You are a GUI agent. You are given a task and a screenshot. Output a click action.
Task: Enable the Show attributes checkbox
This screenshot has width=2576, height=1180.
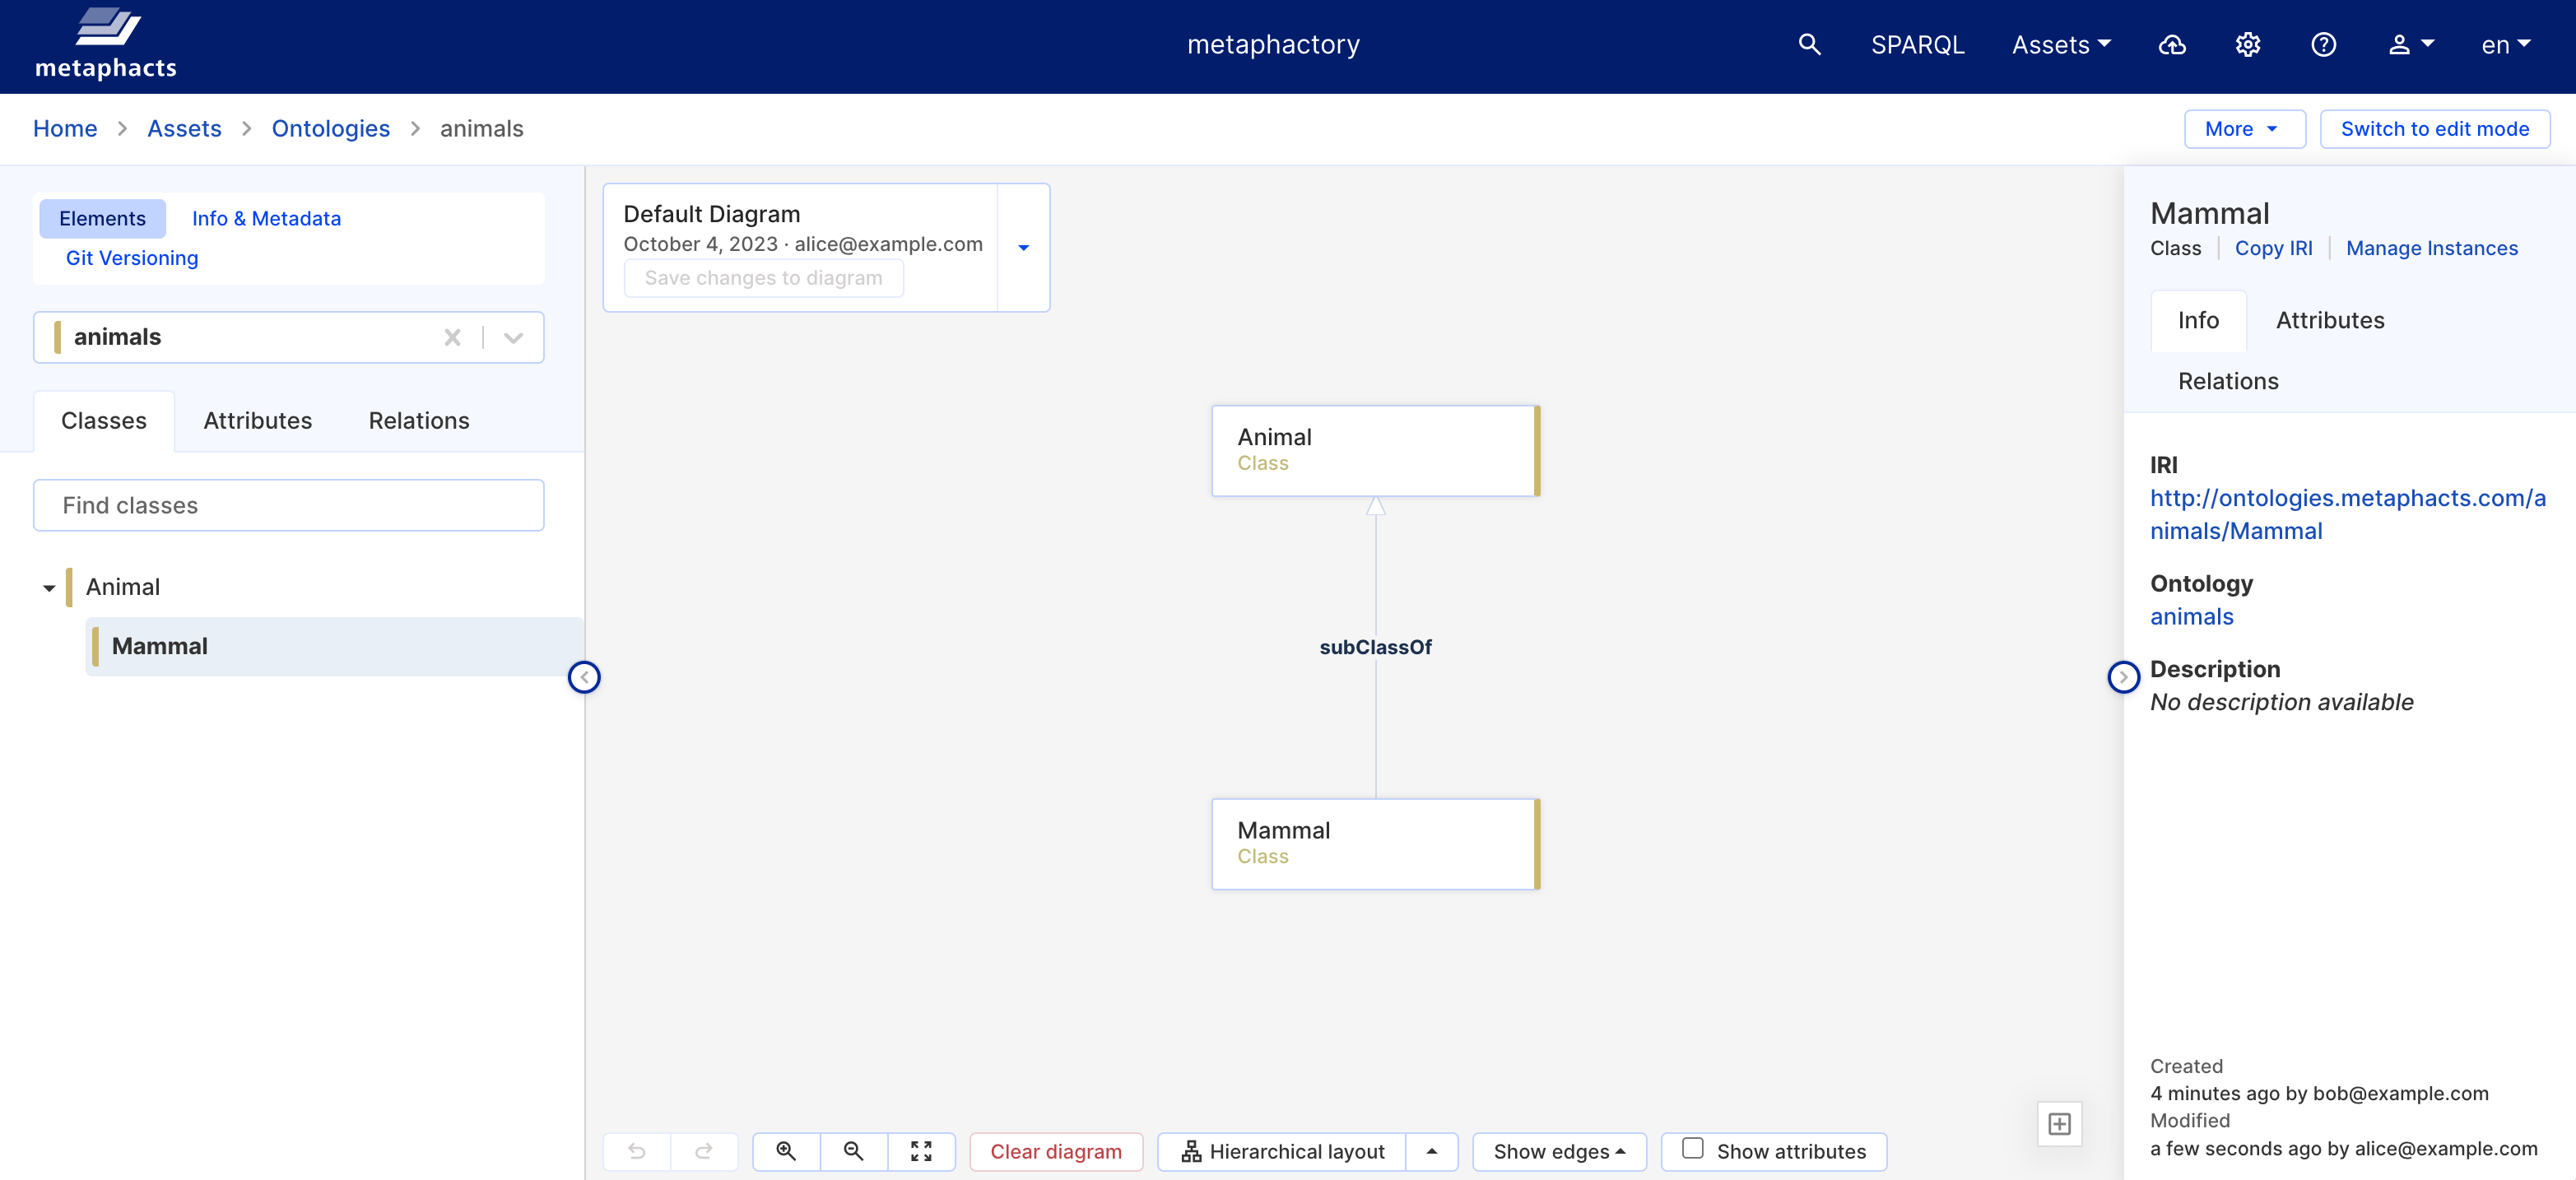point(1692,1149)
